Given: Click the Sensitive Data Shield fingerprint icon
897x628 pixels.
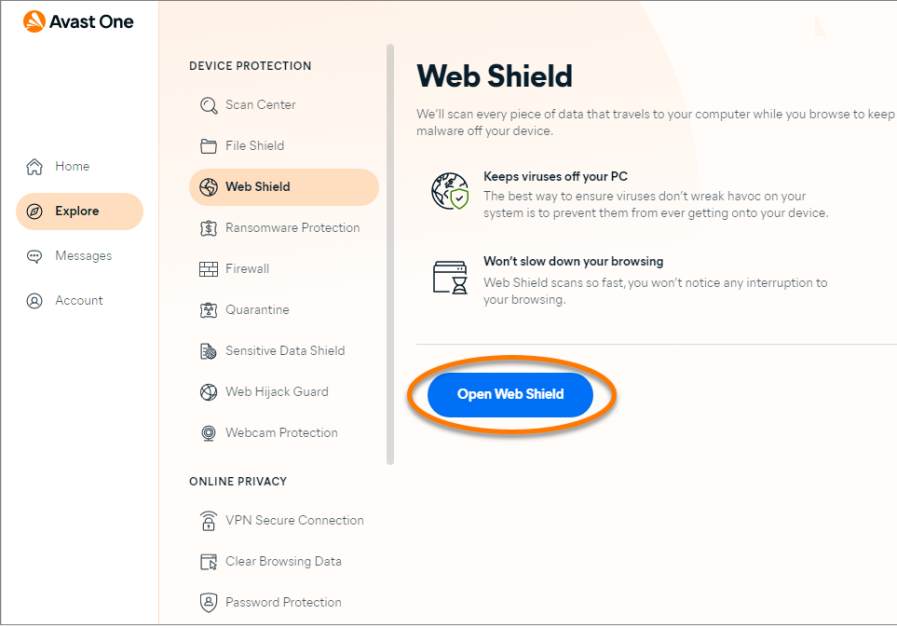Looking at the screenshot, I should tap(208, 351).
